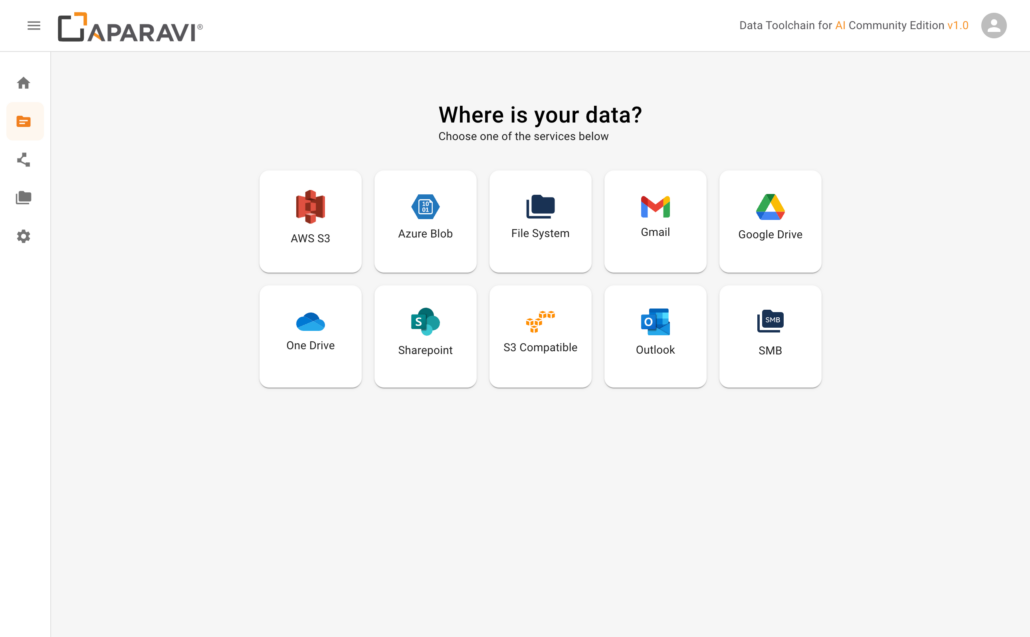Choose the S3 Compatible cubes icon
The image size is (1030, 637).
pyautogui.click(x=540, y=322)
